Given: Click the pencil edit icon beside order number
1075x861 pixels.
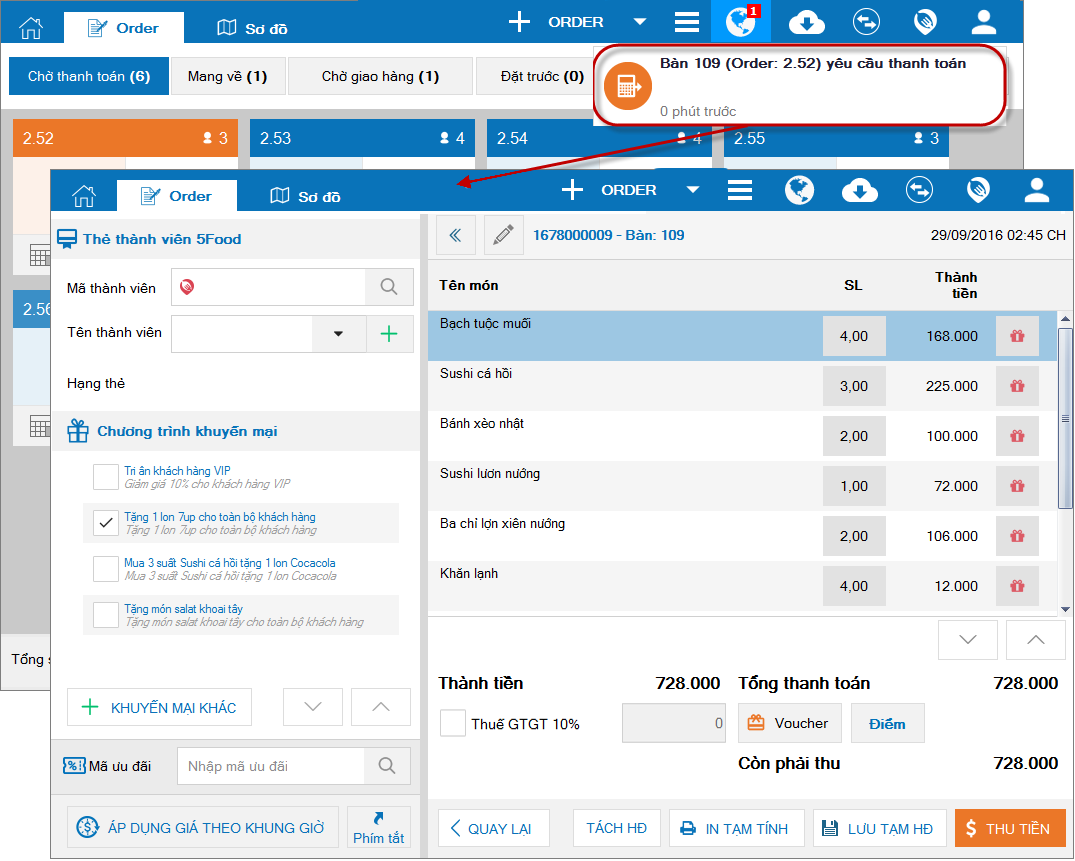Looking at the screenshot, I should (x=503, y=235).
